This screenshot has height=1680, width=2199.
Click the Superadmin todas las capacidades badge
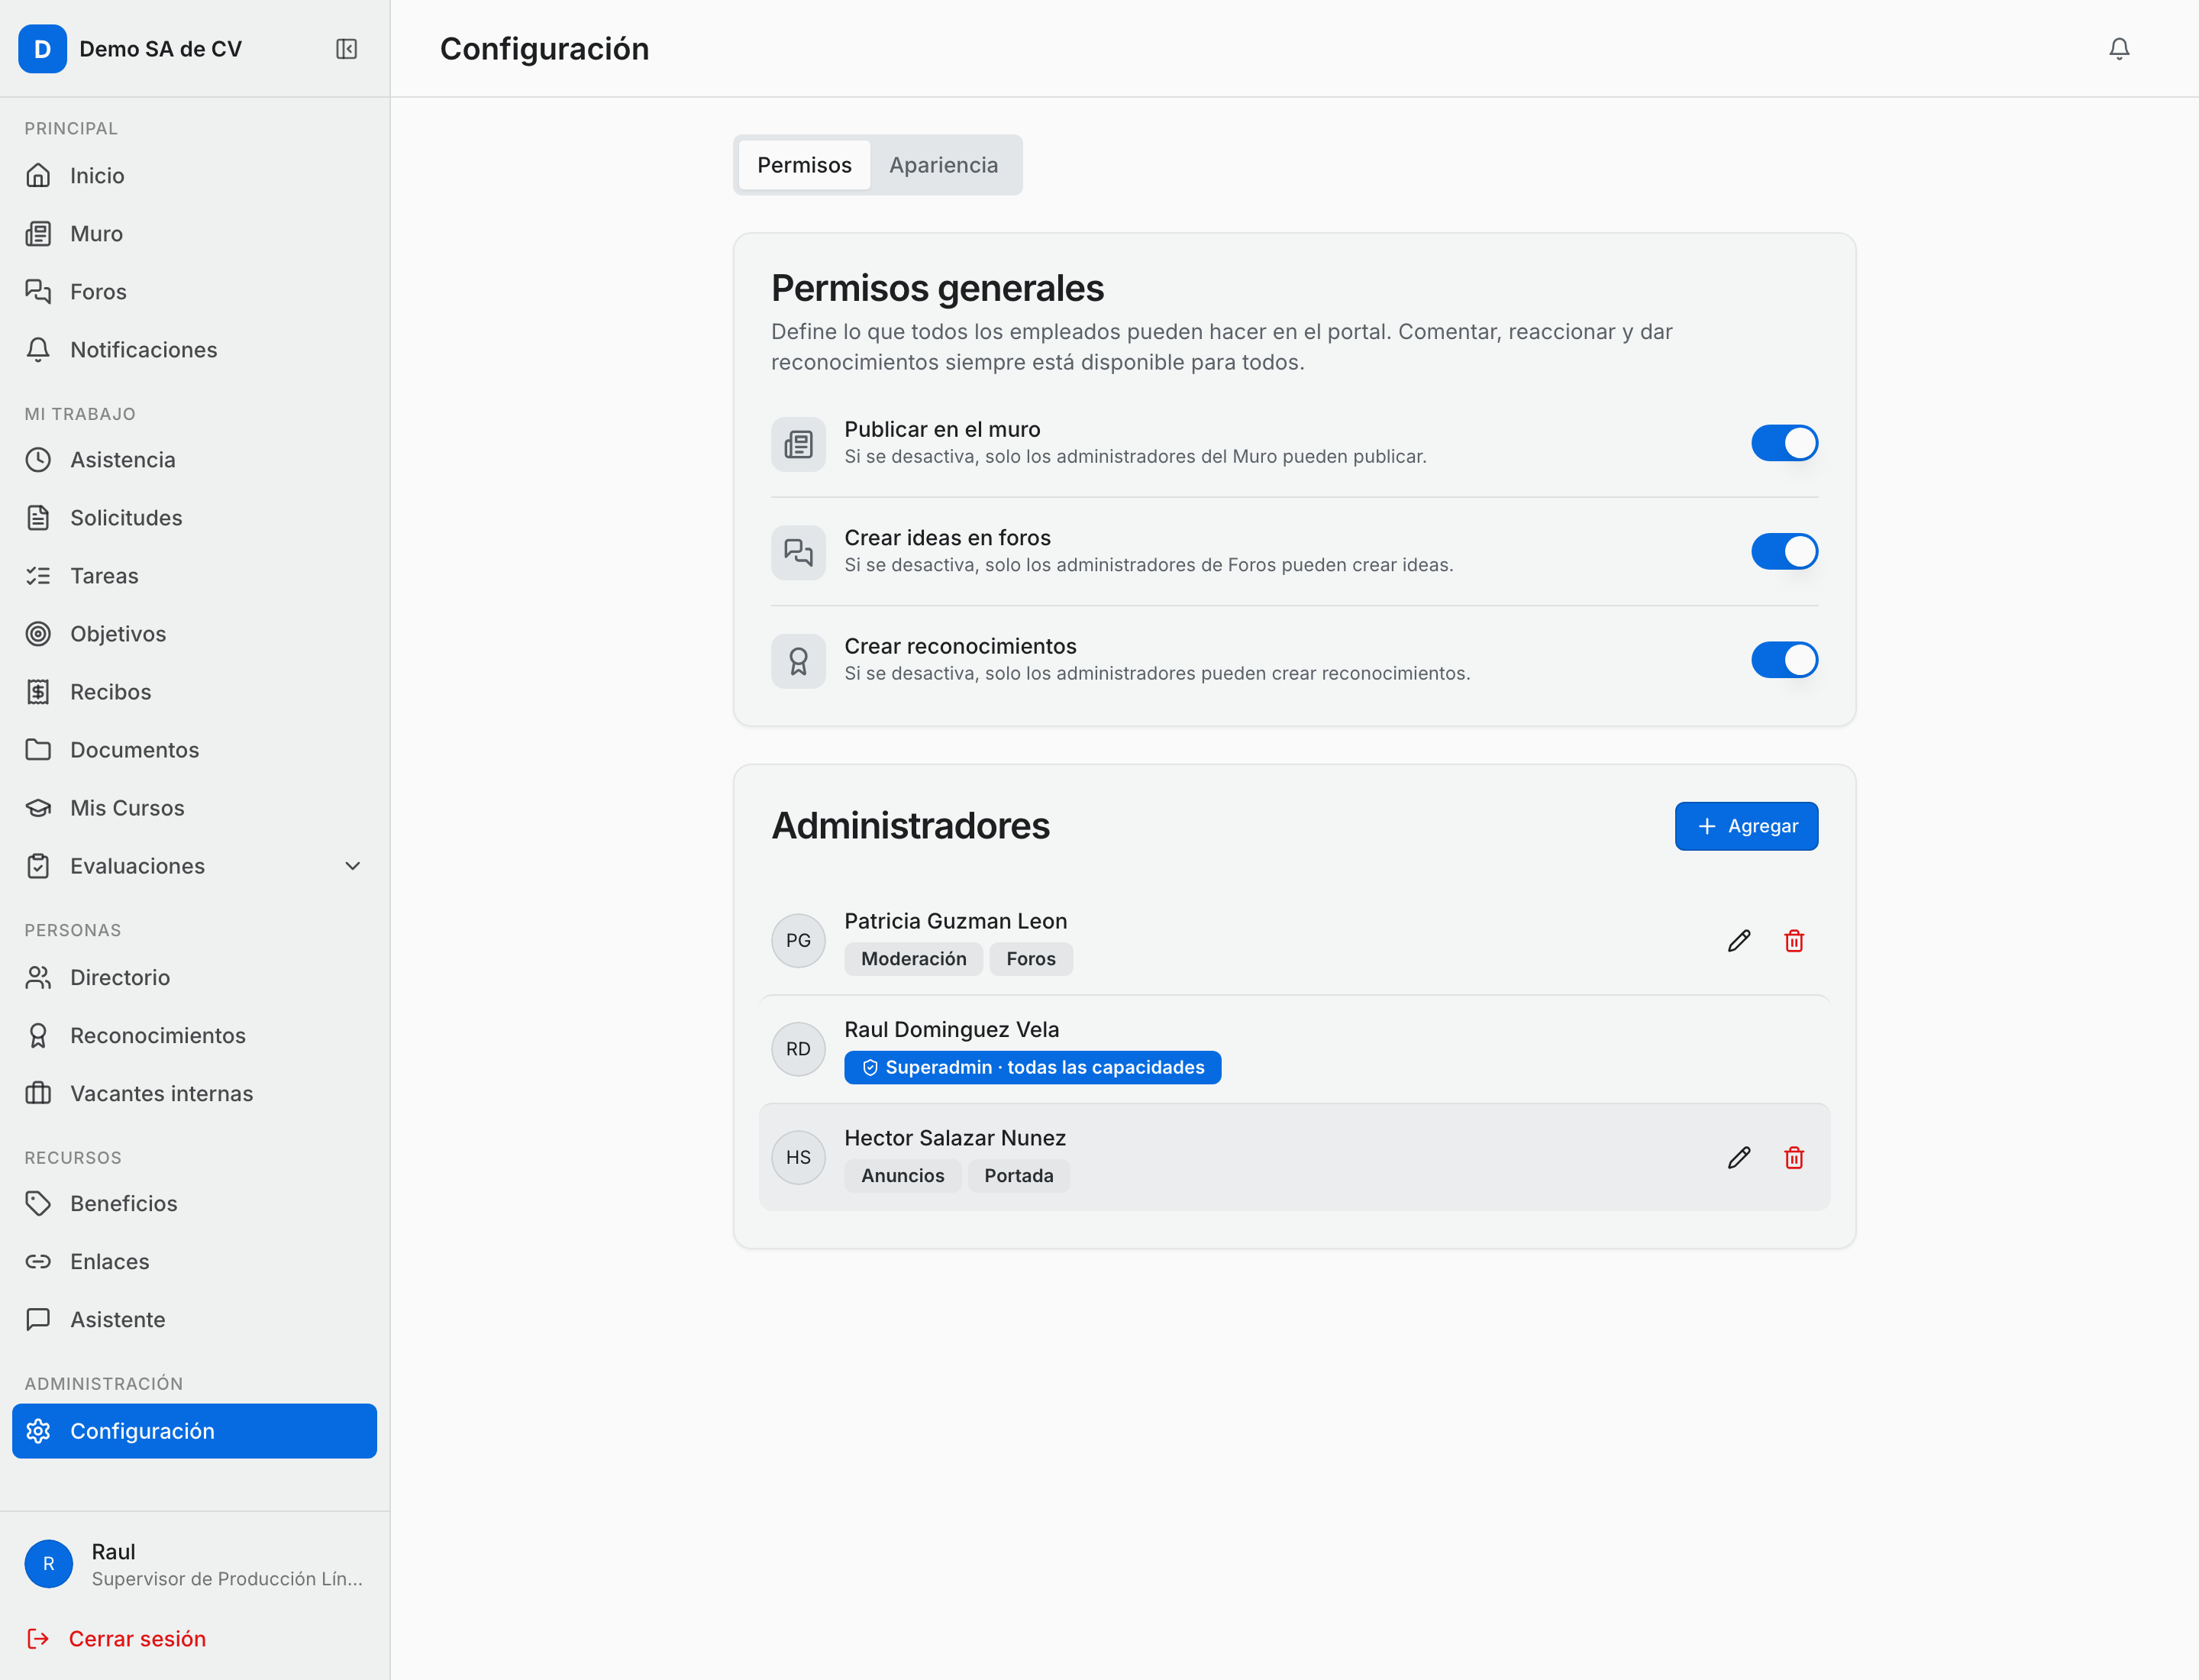point(1032,1067)
